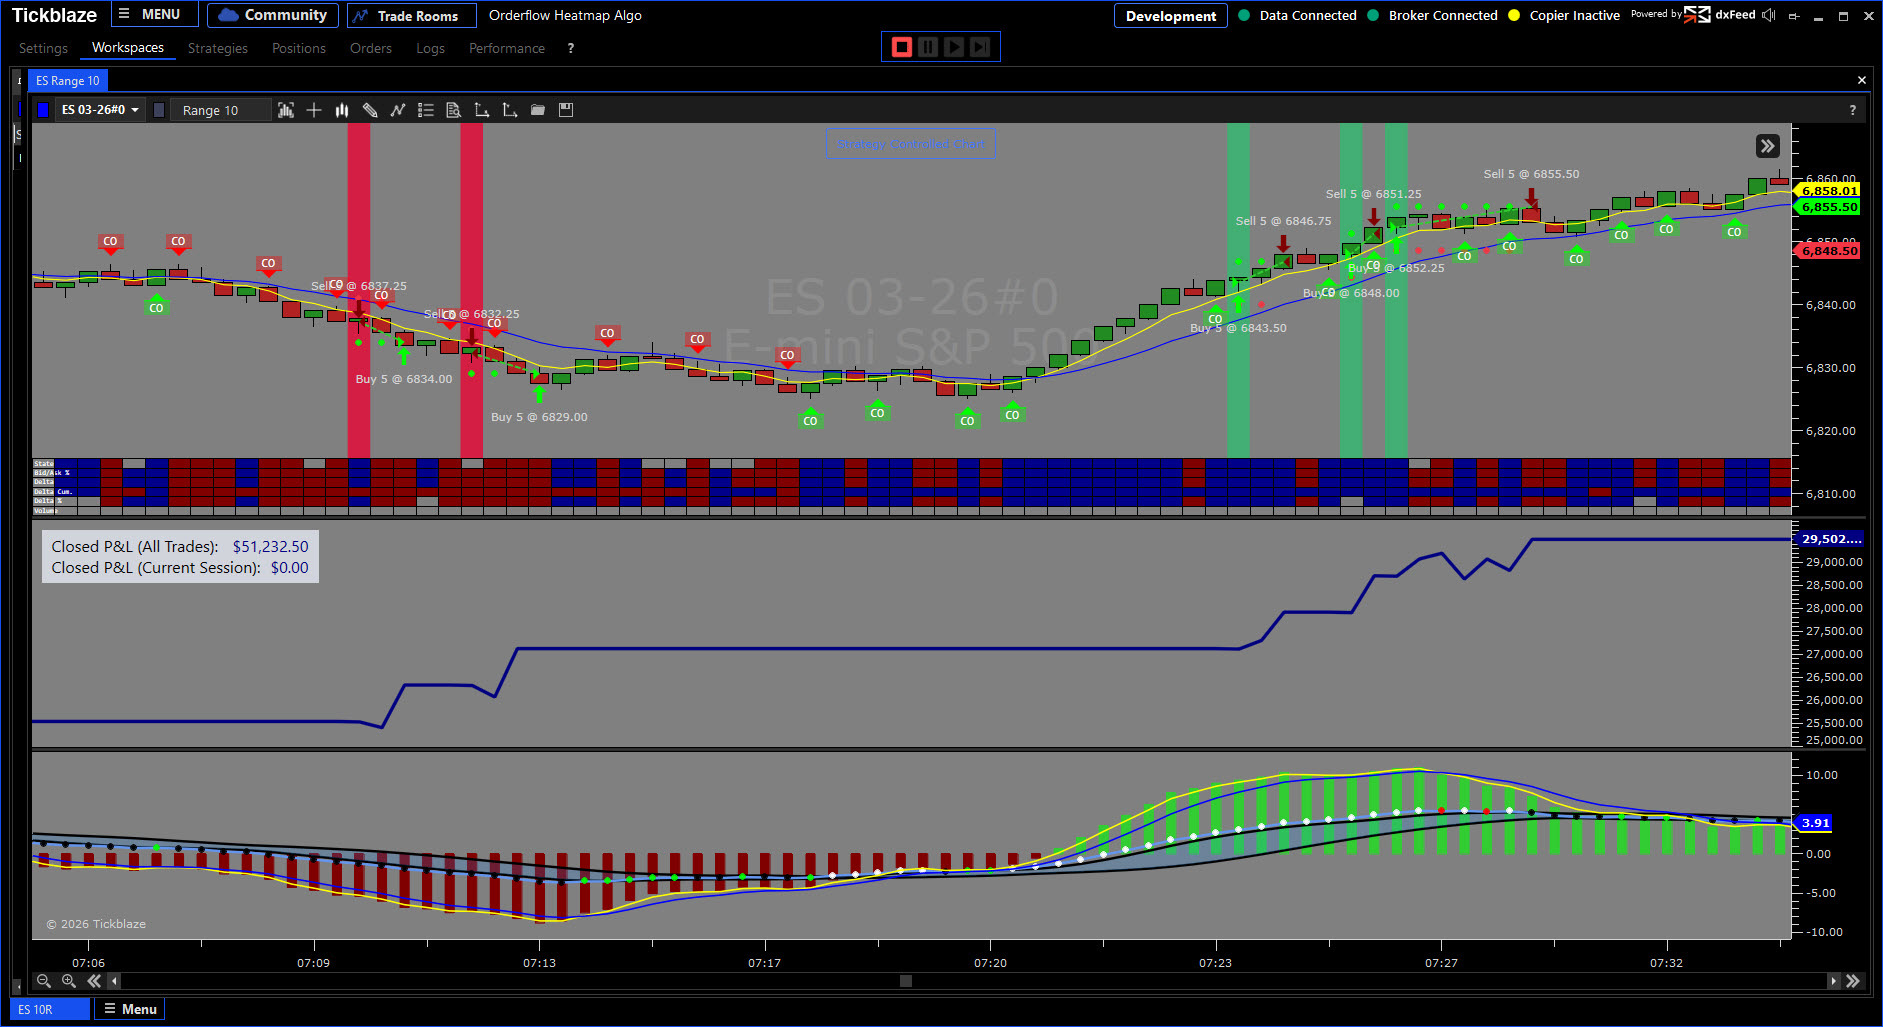Click the blue chart color swatch
This screenshot has height=1027, width=1883.
(43, 110)
